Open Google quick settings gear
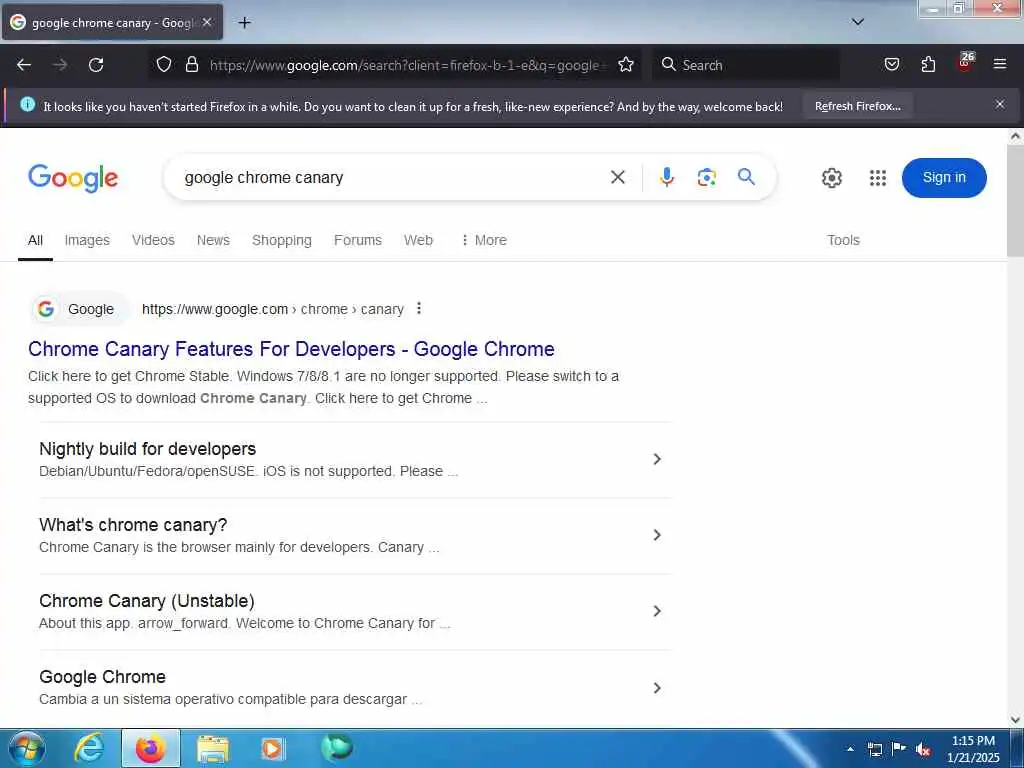This screenshot has width=1024, height=768. click(831, 178)
